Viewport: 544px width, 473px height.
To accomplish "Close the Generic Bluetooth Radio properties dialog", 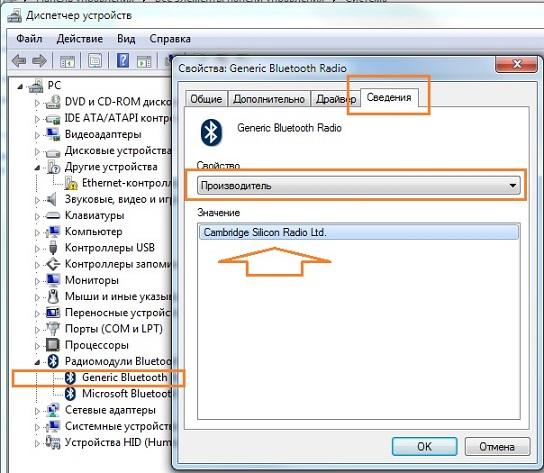I will click(x=517, y=64).
